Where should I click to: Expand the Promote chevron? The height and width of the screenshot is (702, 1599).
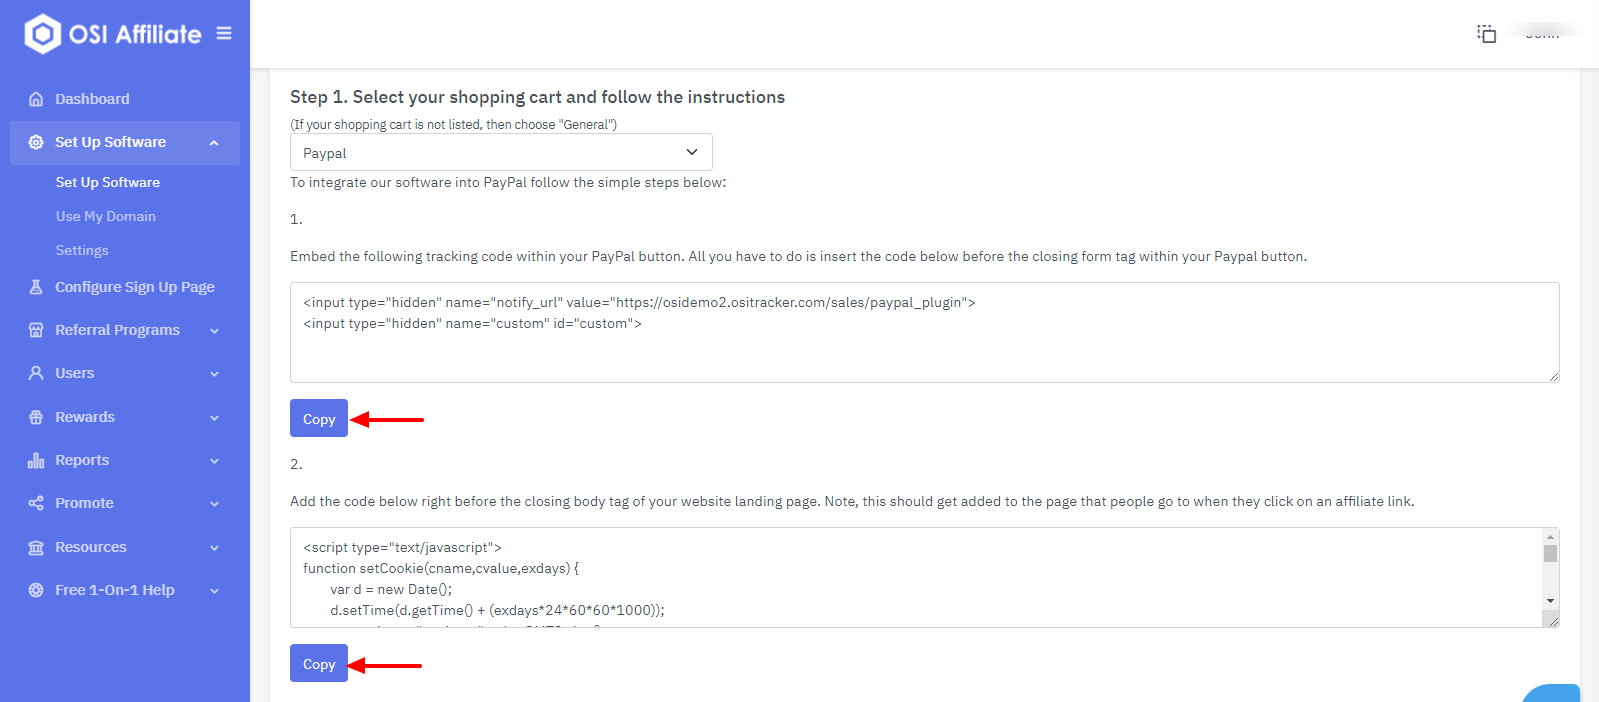214,504
